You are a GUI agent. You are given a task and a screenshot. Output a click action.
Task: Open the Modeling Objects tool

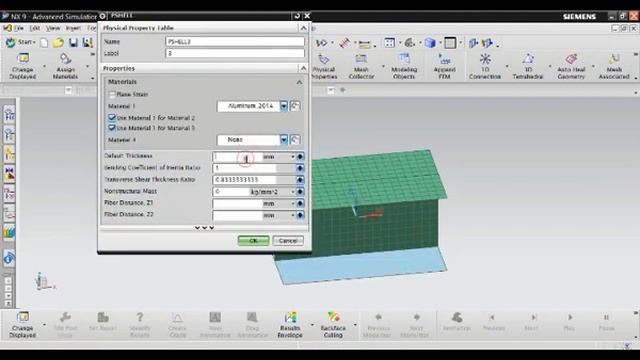pos(404,66)
